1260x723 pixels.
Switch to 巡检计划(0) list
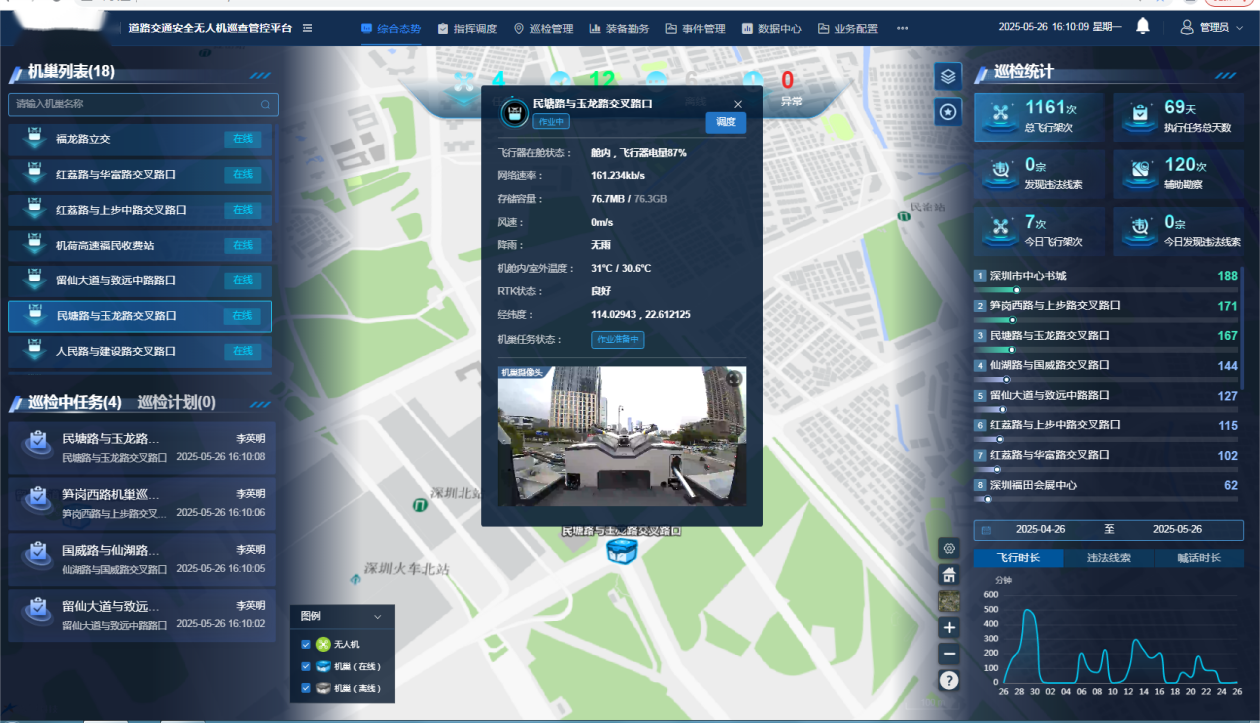[x=176, y=403]
